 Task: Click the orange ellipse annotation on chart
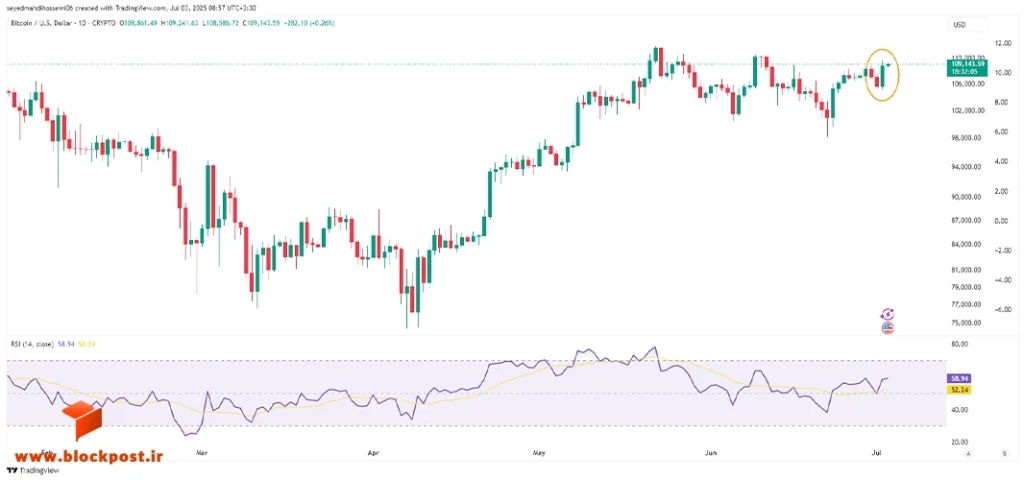[882, 74]
